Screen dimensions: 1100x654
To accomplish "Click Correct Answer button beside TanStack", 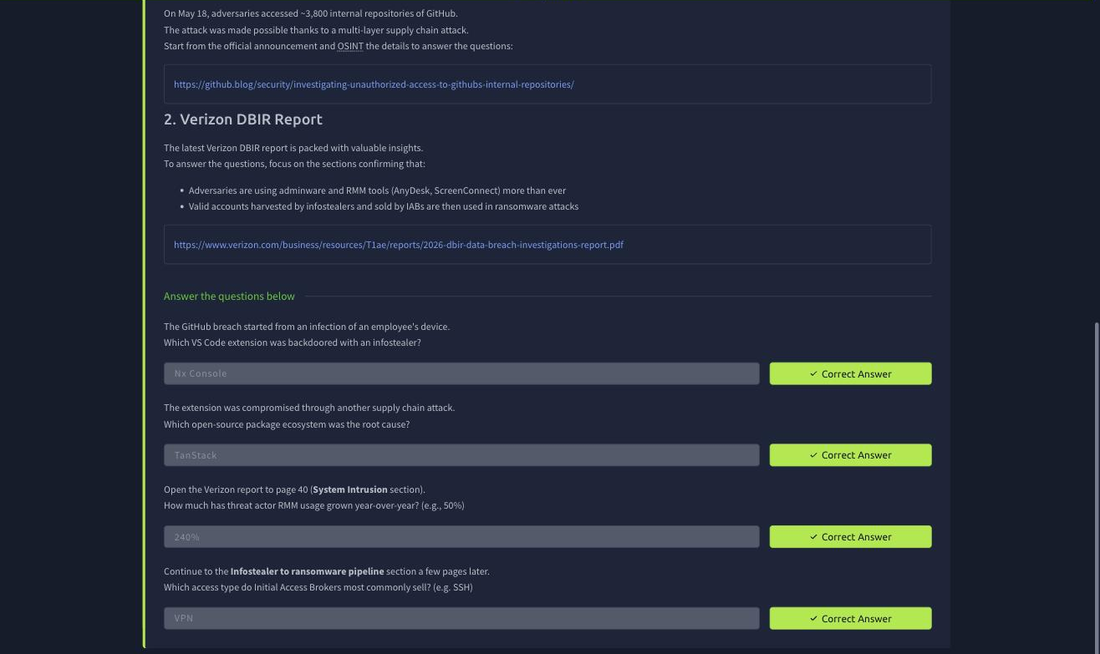I will (x=850, y=455).
